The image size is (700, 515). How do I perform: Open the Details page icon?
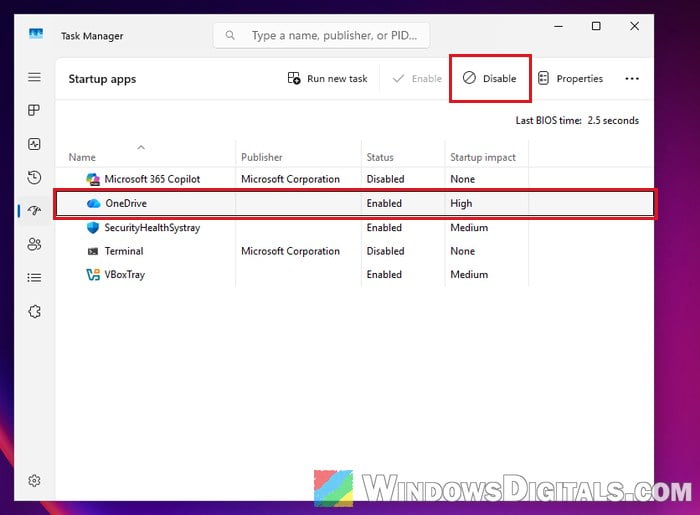click(x=34, y=278)
